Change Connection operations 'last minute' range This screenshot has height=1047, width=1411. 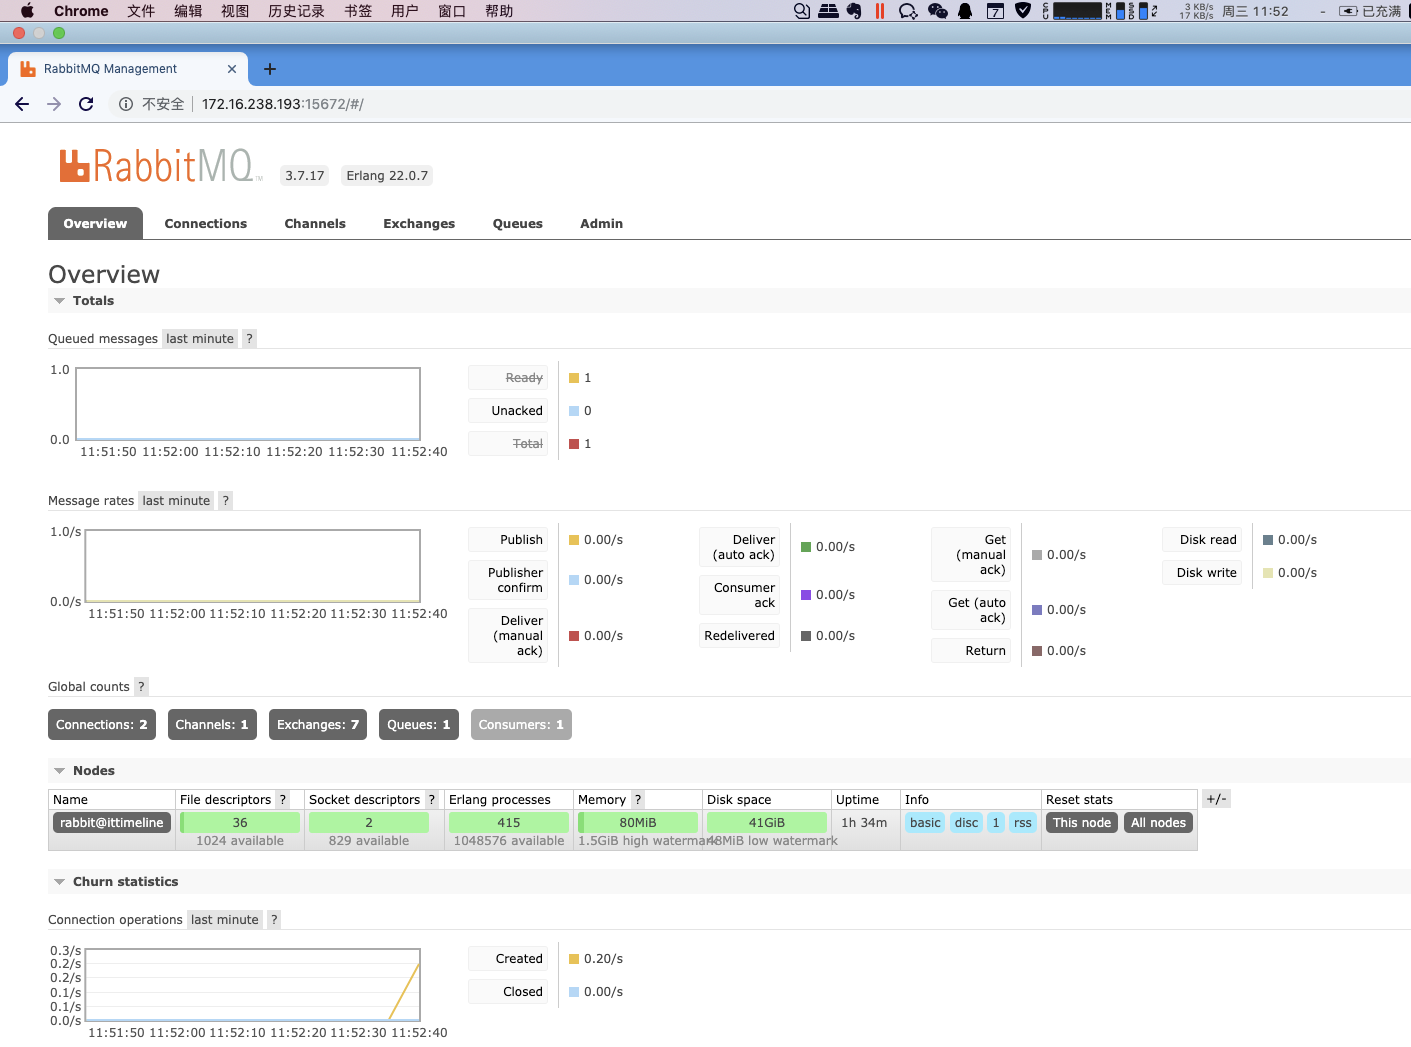pos(225,920)
